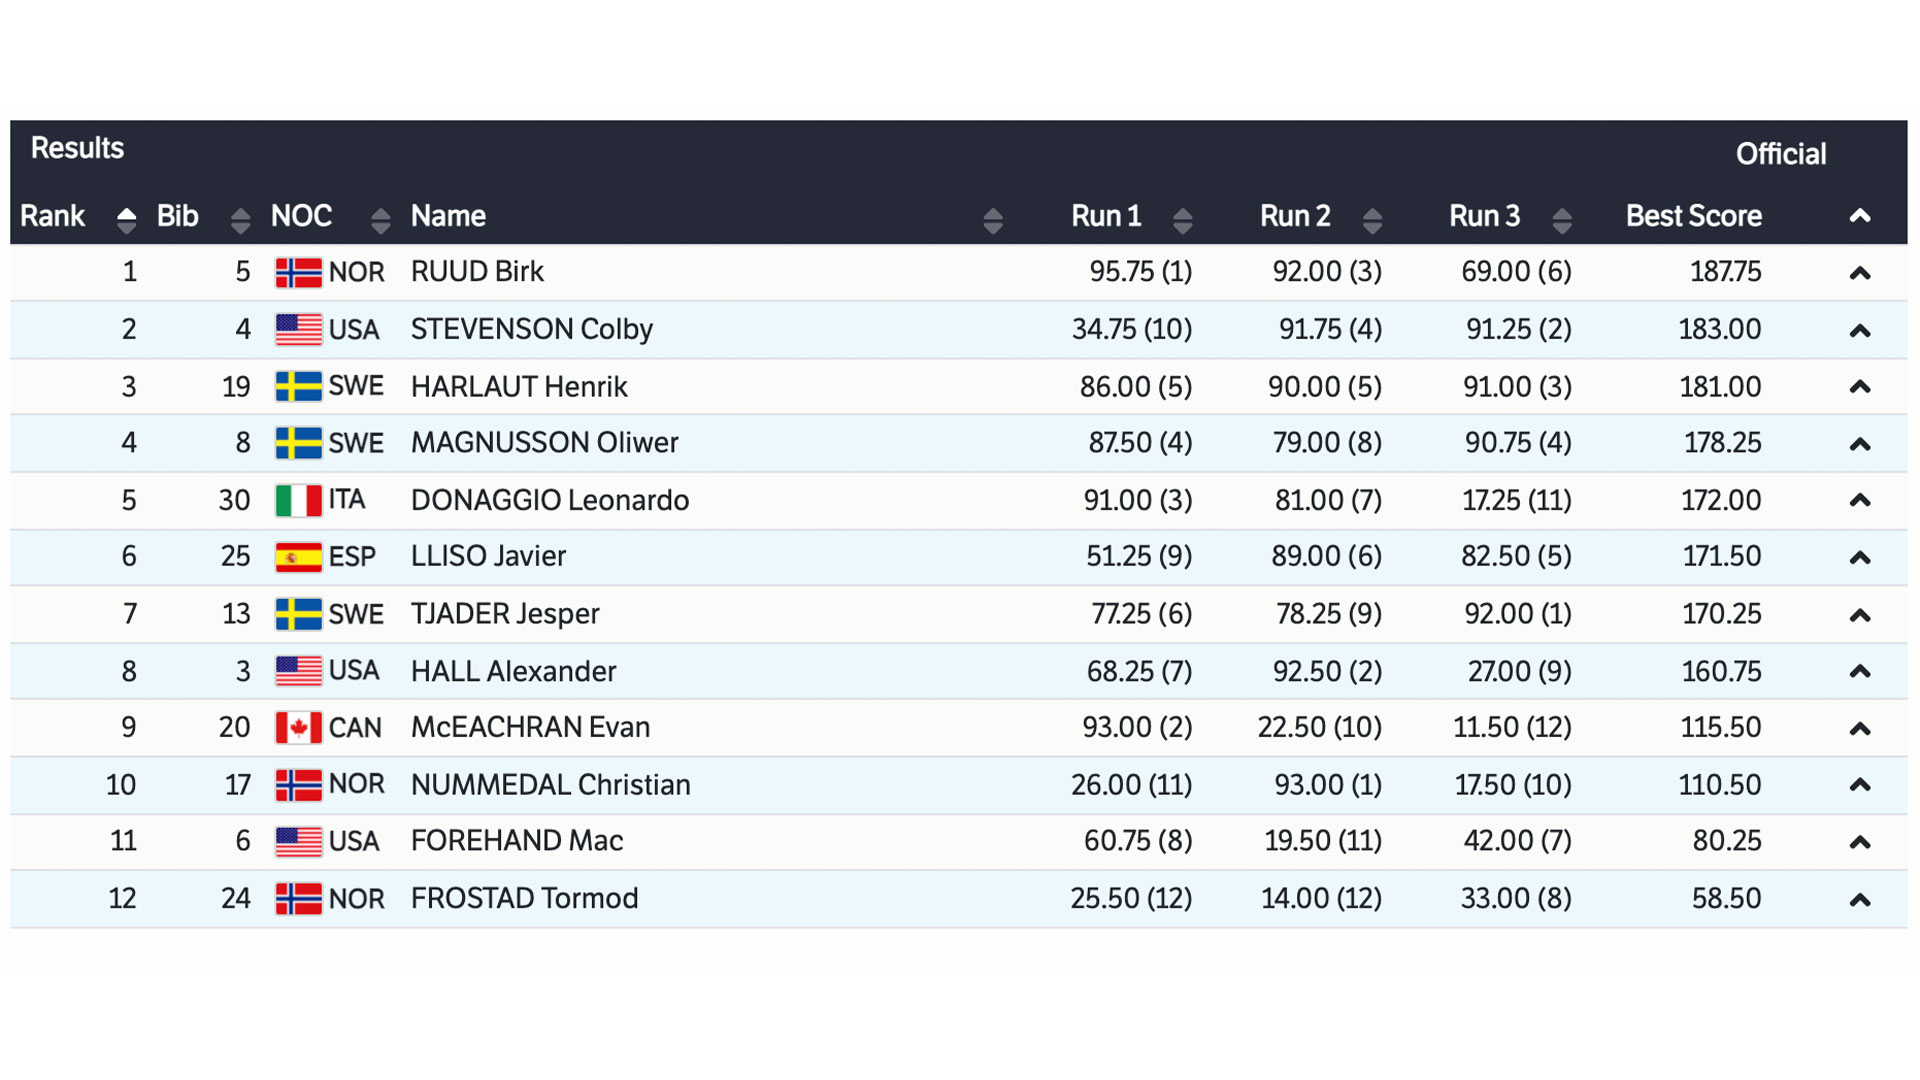Viewport: 1920px width, 1080px height.
Task: Click Norway flag beside RUUD Birk
Action: [298, 272]
